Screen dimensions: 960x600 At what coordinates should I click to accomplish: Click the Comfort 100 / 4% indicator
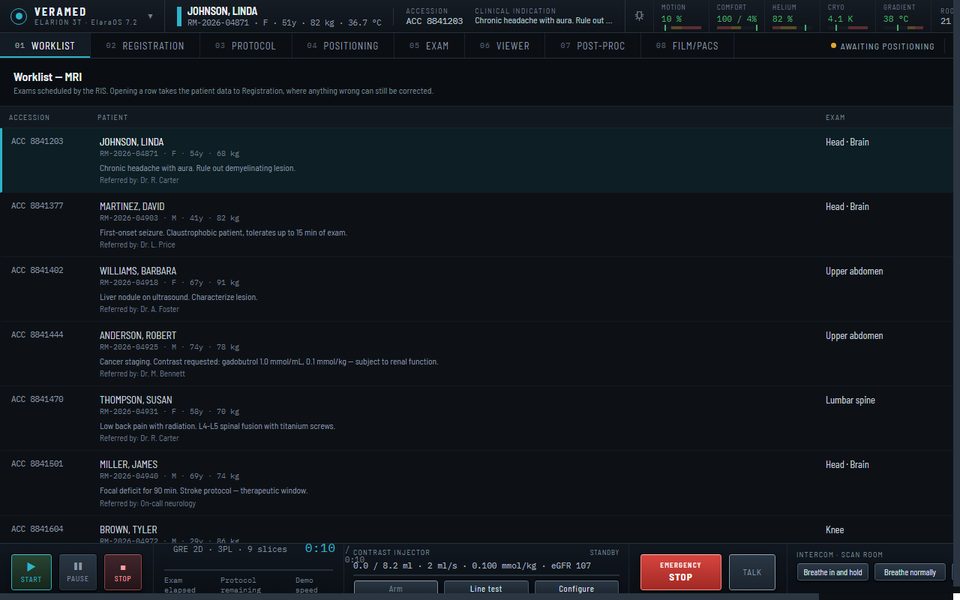[737, 17]
